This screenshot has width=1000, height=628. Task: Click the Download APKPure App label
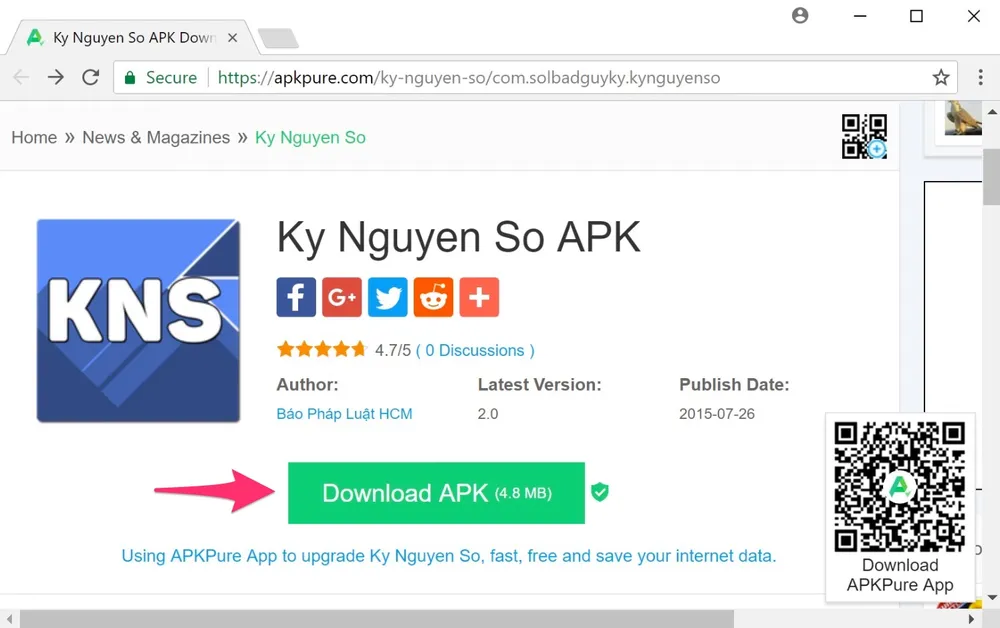(900, 575)
